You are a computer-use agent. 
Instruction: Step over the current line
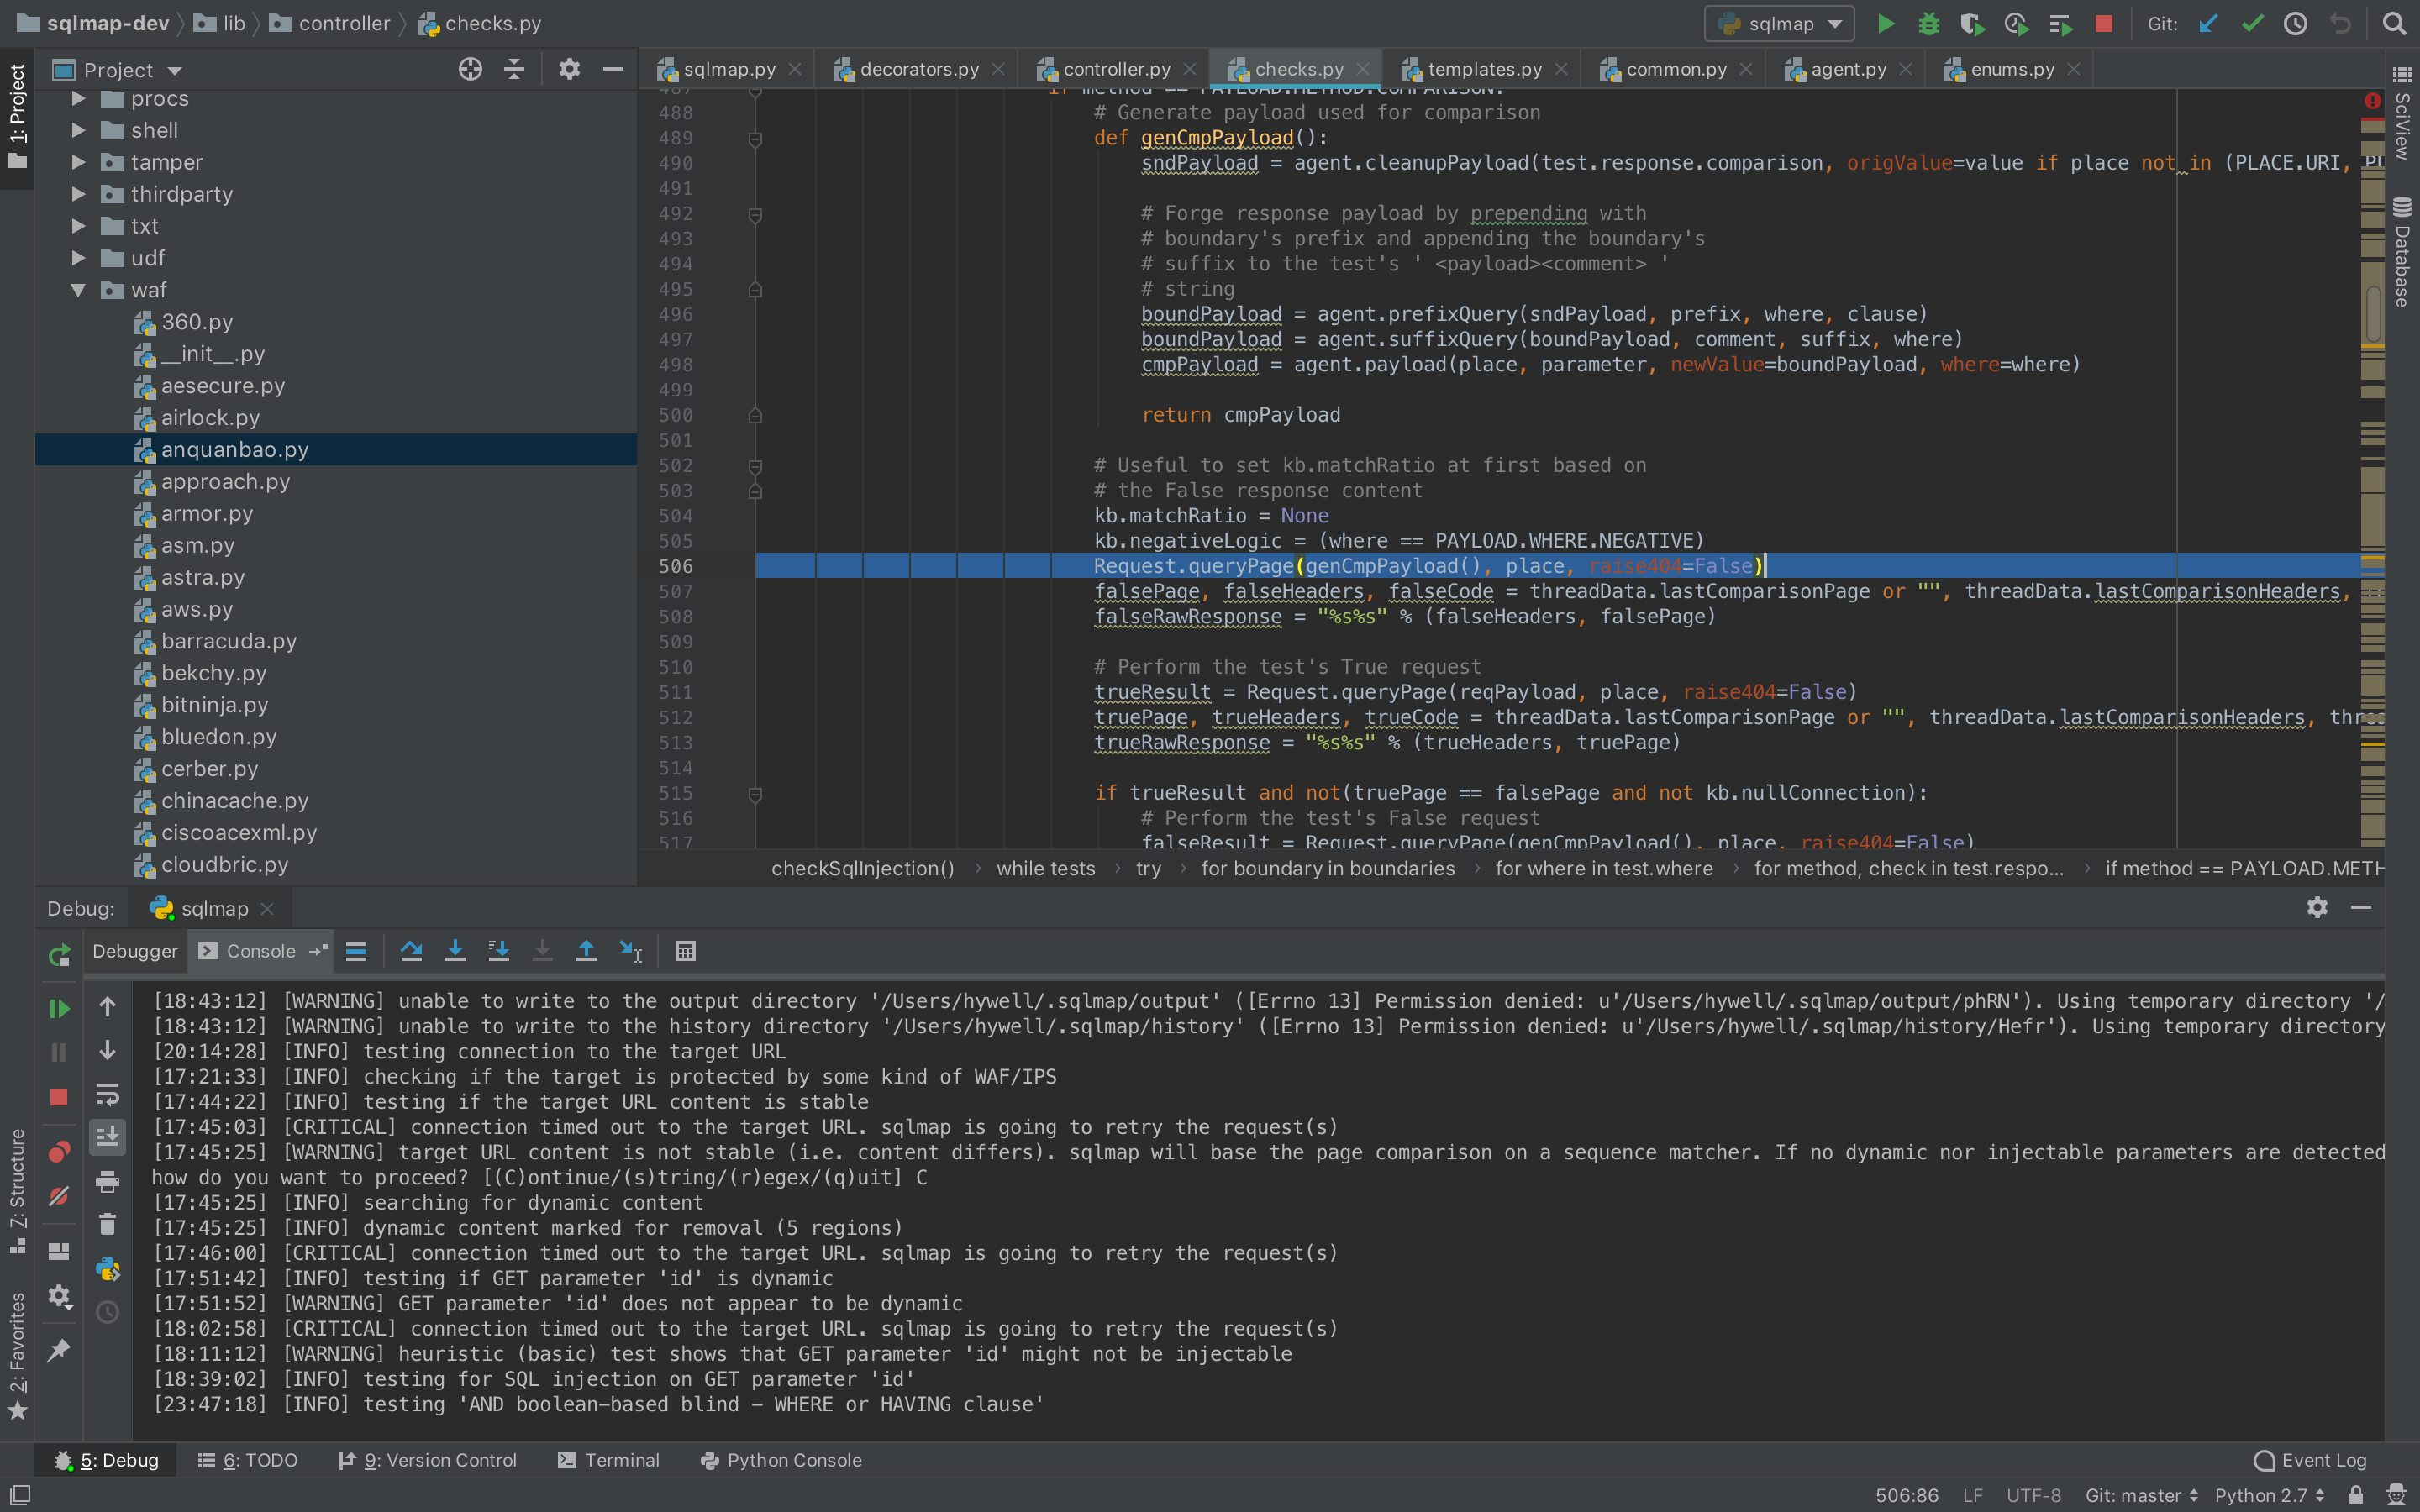[411, 951]
